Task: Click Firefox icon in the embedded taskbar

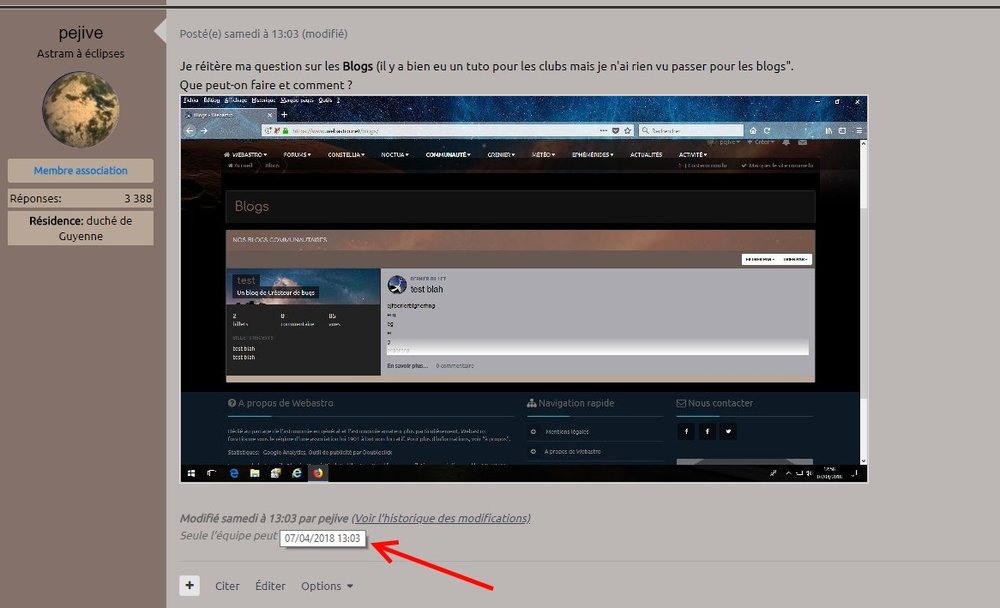Action: [318, 473]
